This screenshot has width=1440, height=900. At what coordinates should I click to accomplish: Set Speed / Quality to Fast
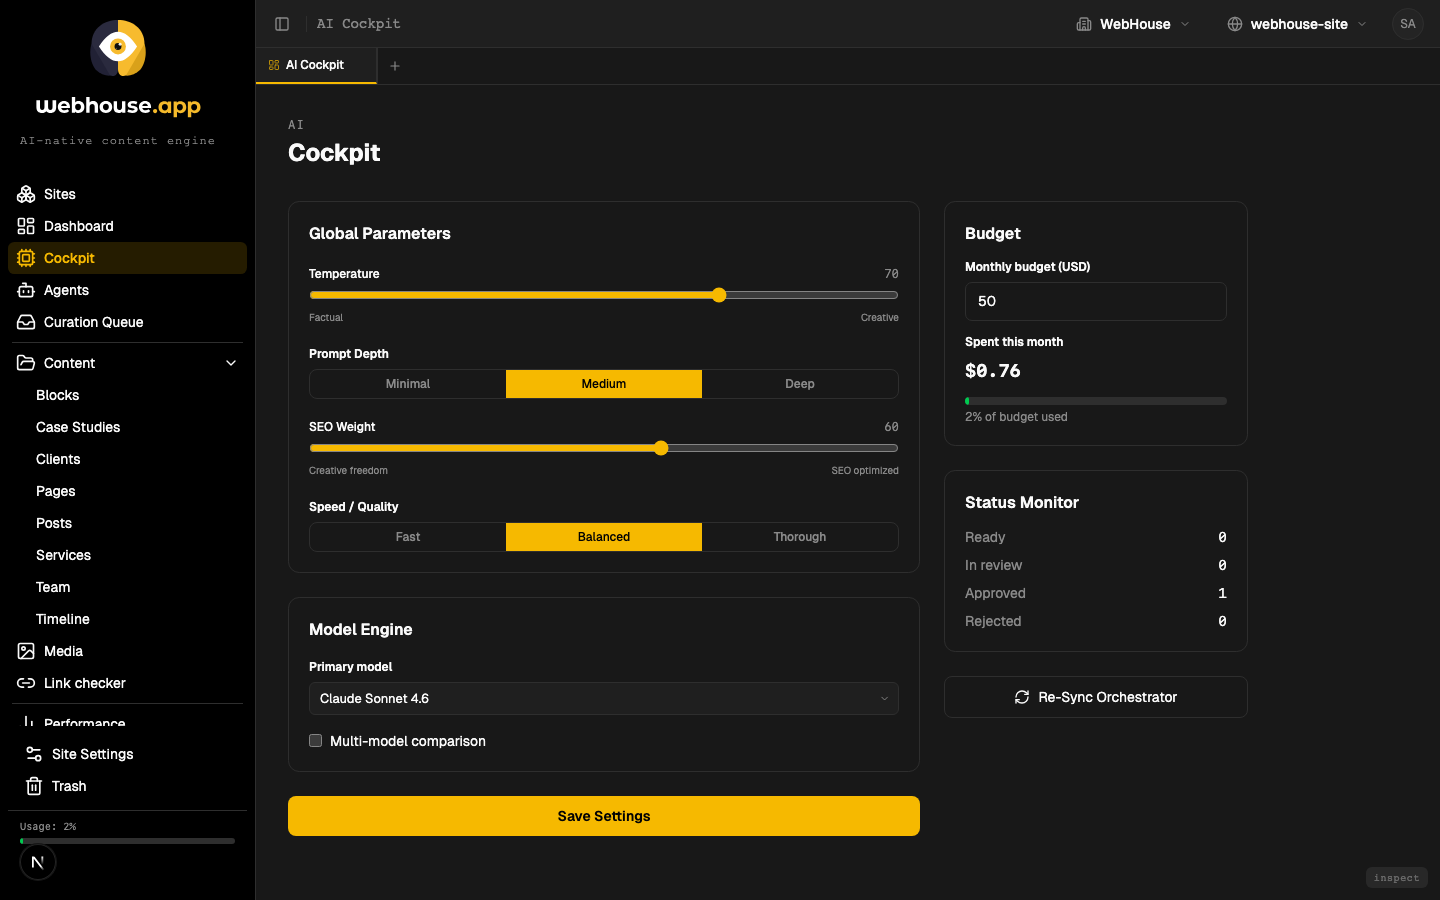[x=408, y=537]
